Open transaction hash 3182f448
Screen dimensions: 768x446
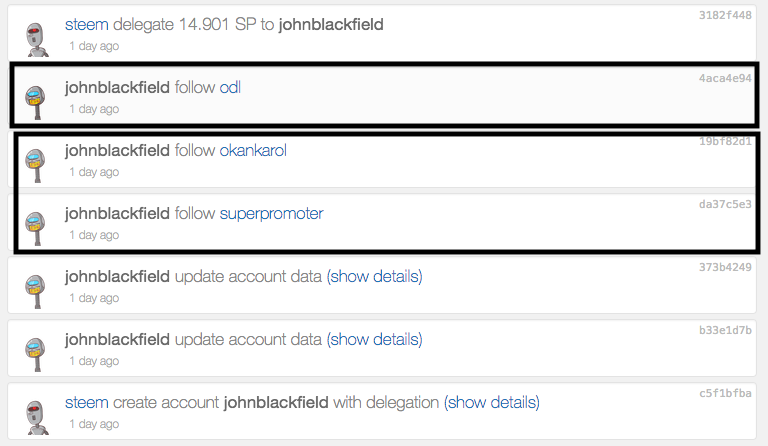(x=725, y=15)
